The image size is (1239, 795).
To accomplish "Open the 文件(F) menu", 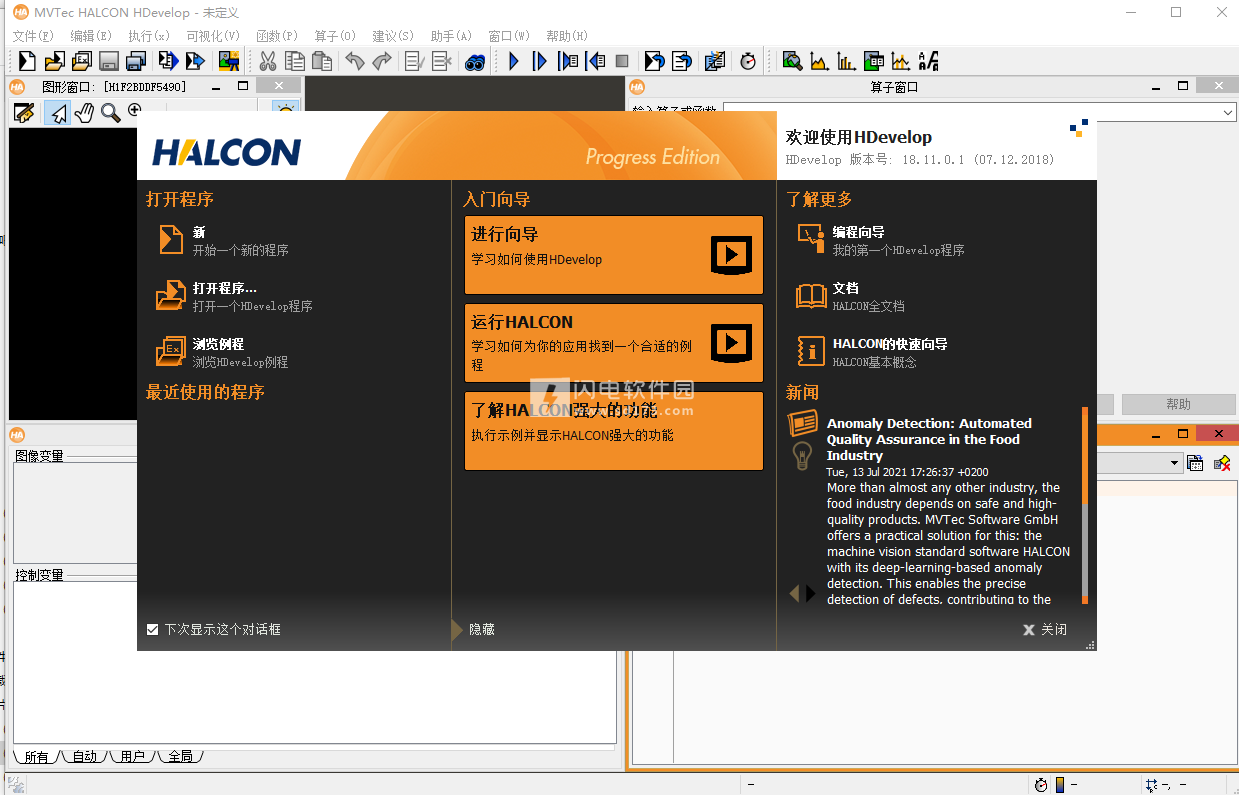I will click(33, 36).
